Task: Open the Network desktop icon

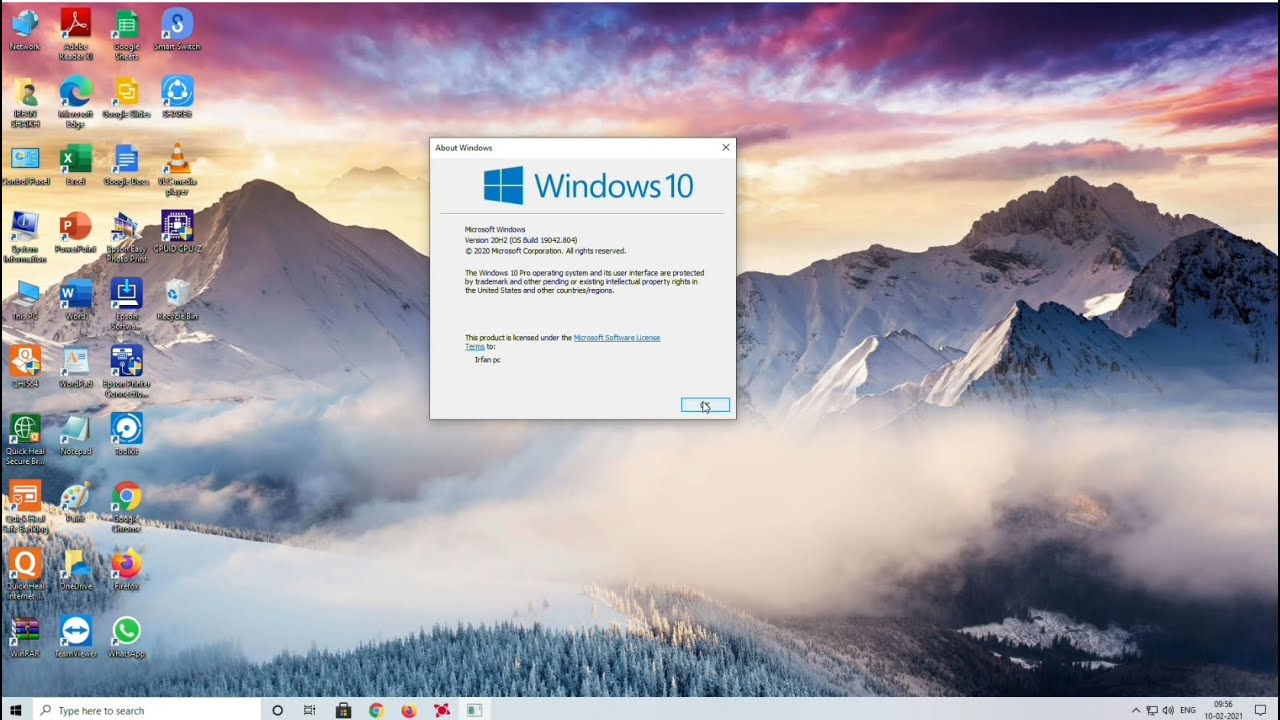Action: tap(25, 29)
